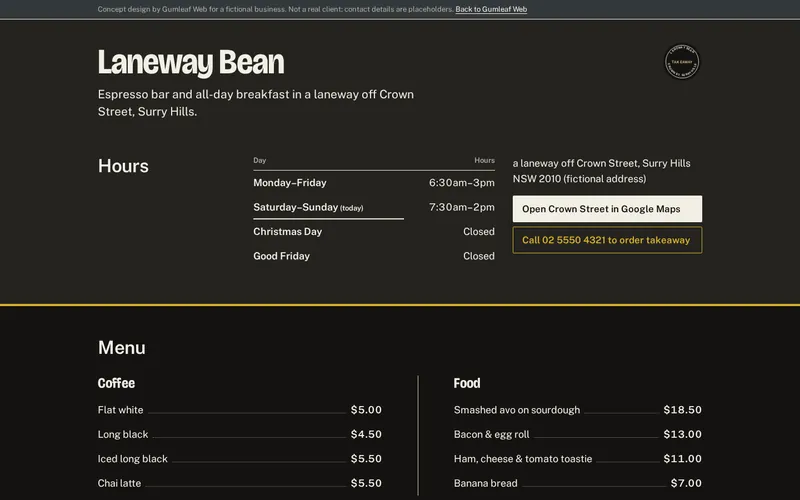Click the Chai latte $5.50 price
Viewport: 800px width, 500px height.
(366, 483)
